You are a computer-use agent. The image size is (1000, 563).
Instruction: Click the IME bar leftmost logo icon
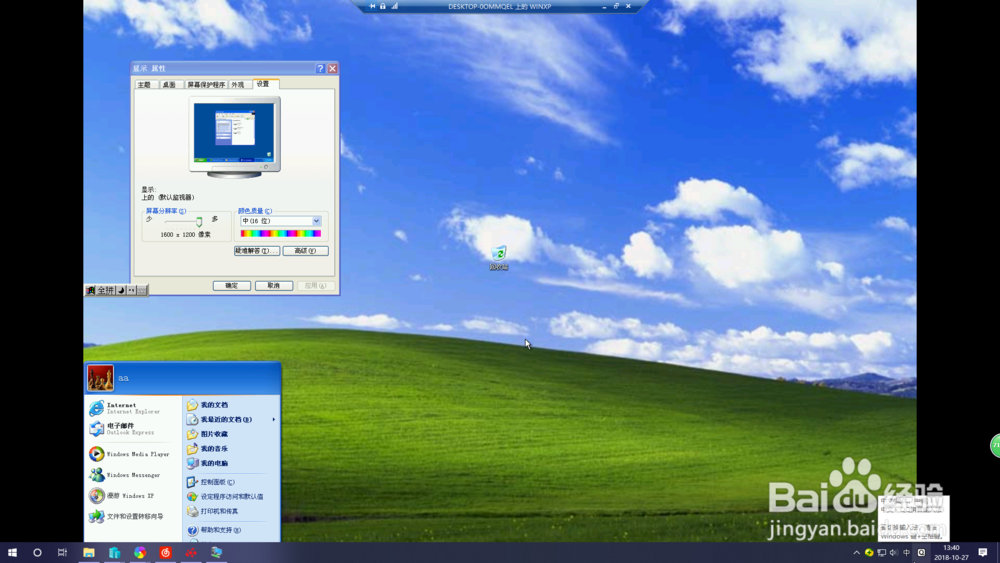91,290
